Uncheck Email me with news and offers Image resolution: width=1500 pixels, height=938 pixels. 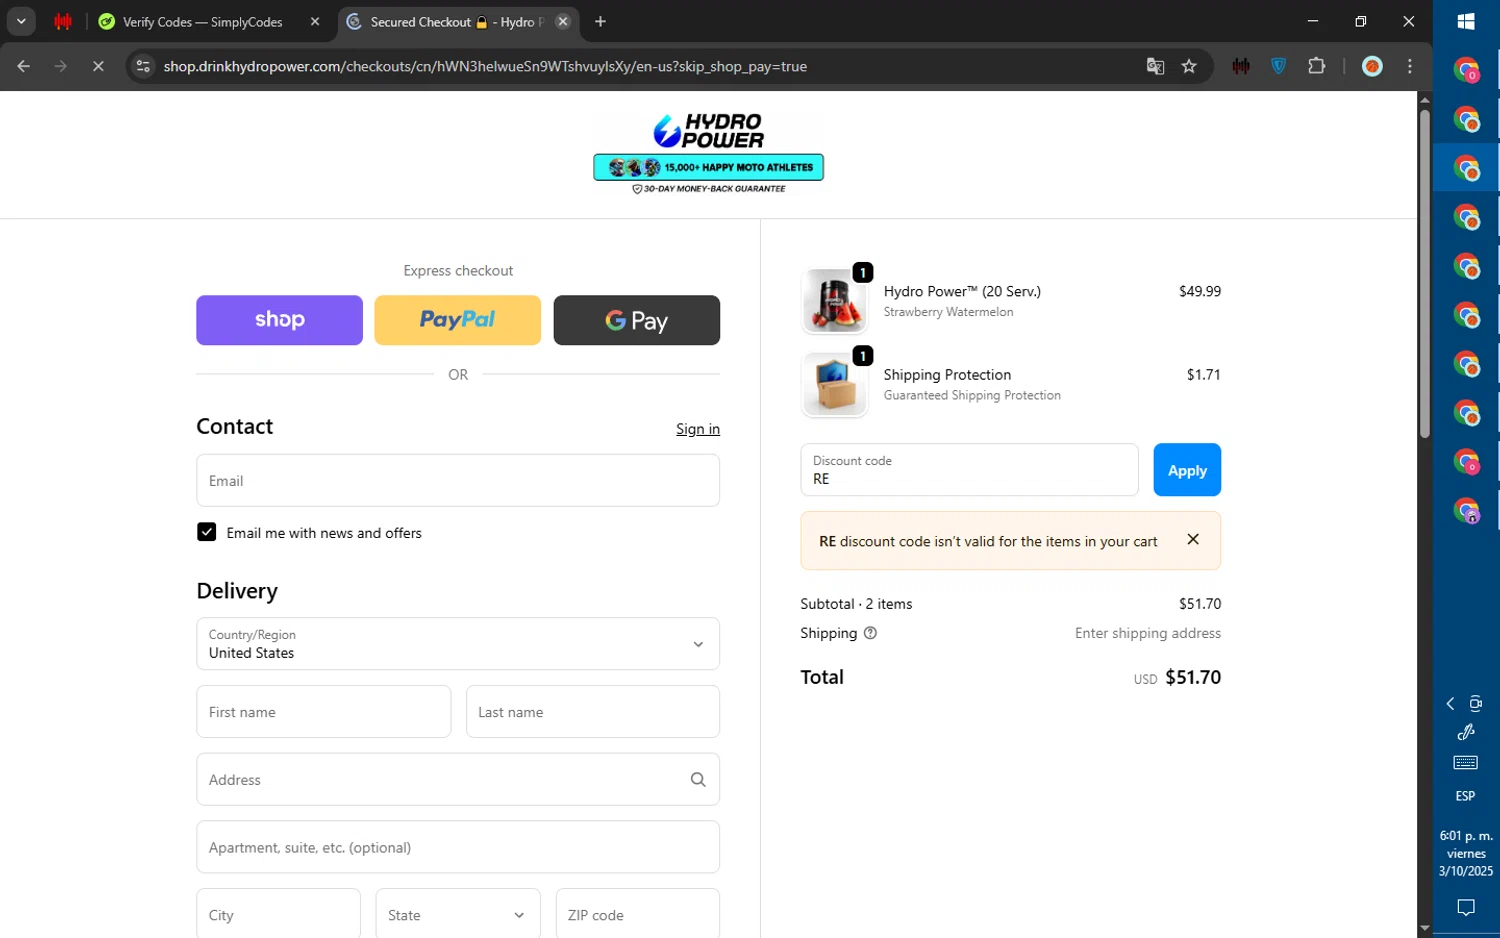[x=206, y=532]
